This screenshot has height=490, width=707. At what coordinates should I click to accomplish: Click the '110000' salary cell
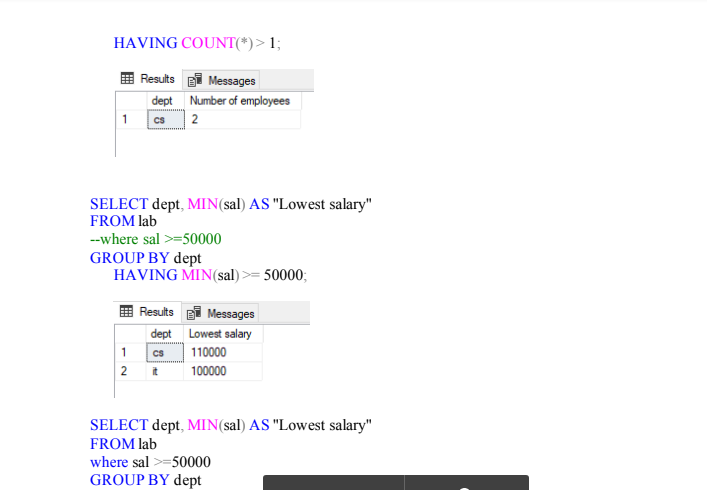coord(223,353)
